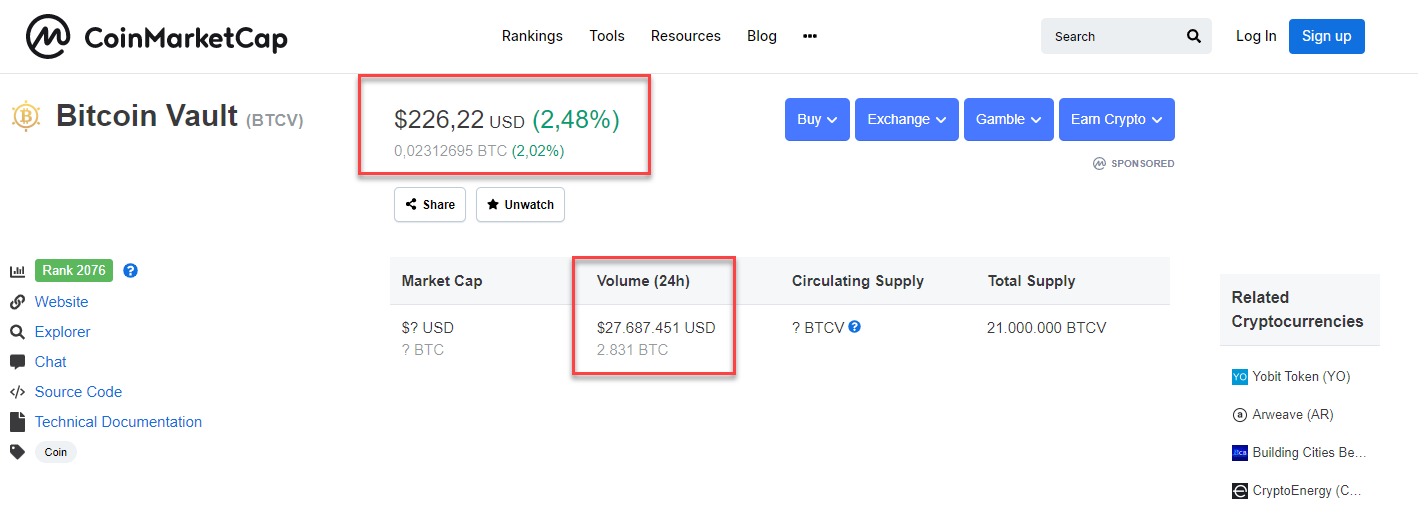Click the Share button
Image resolution: width=1418 pixels, height=510 pixels.
point(430,204)
